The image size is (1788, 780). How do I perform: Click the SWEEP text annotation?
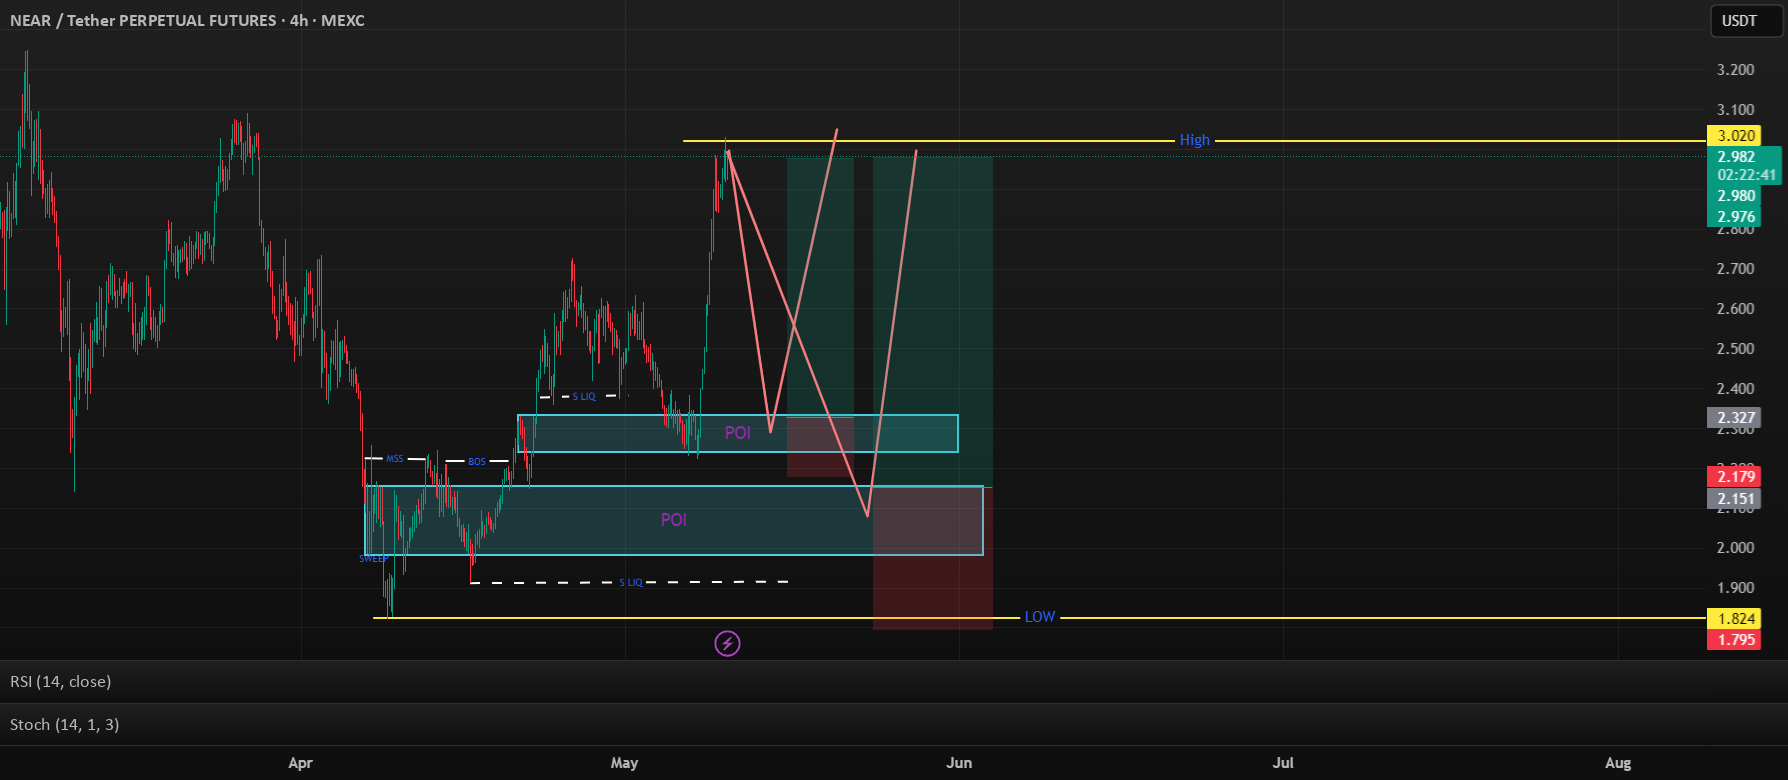373,559
